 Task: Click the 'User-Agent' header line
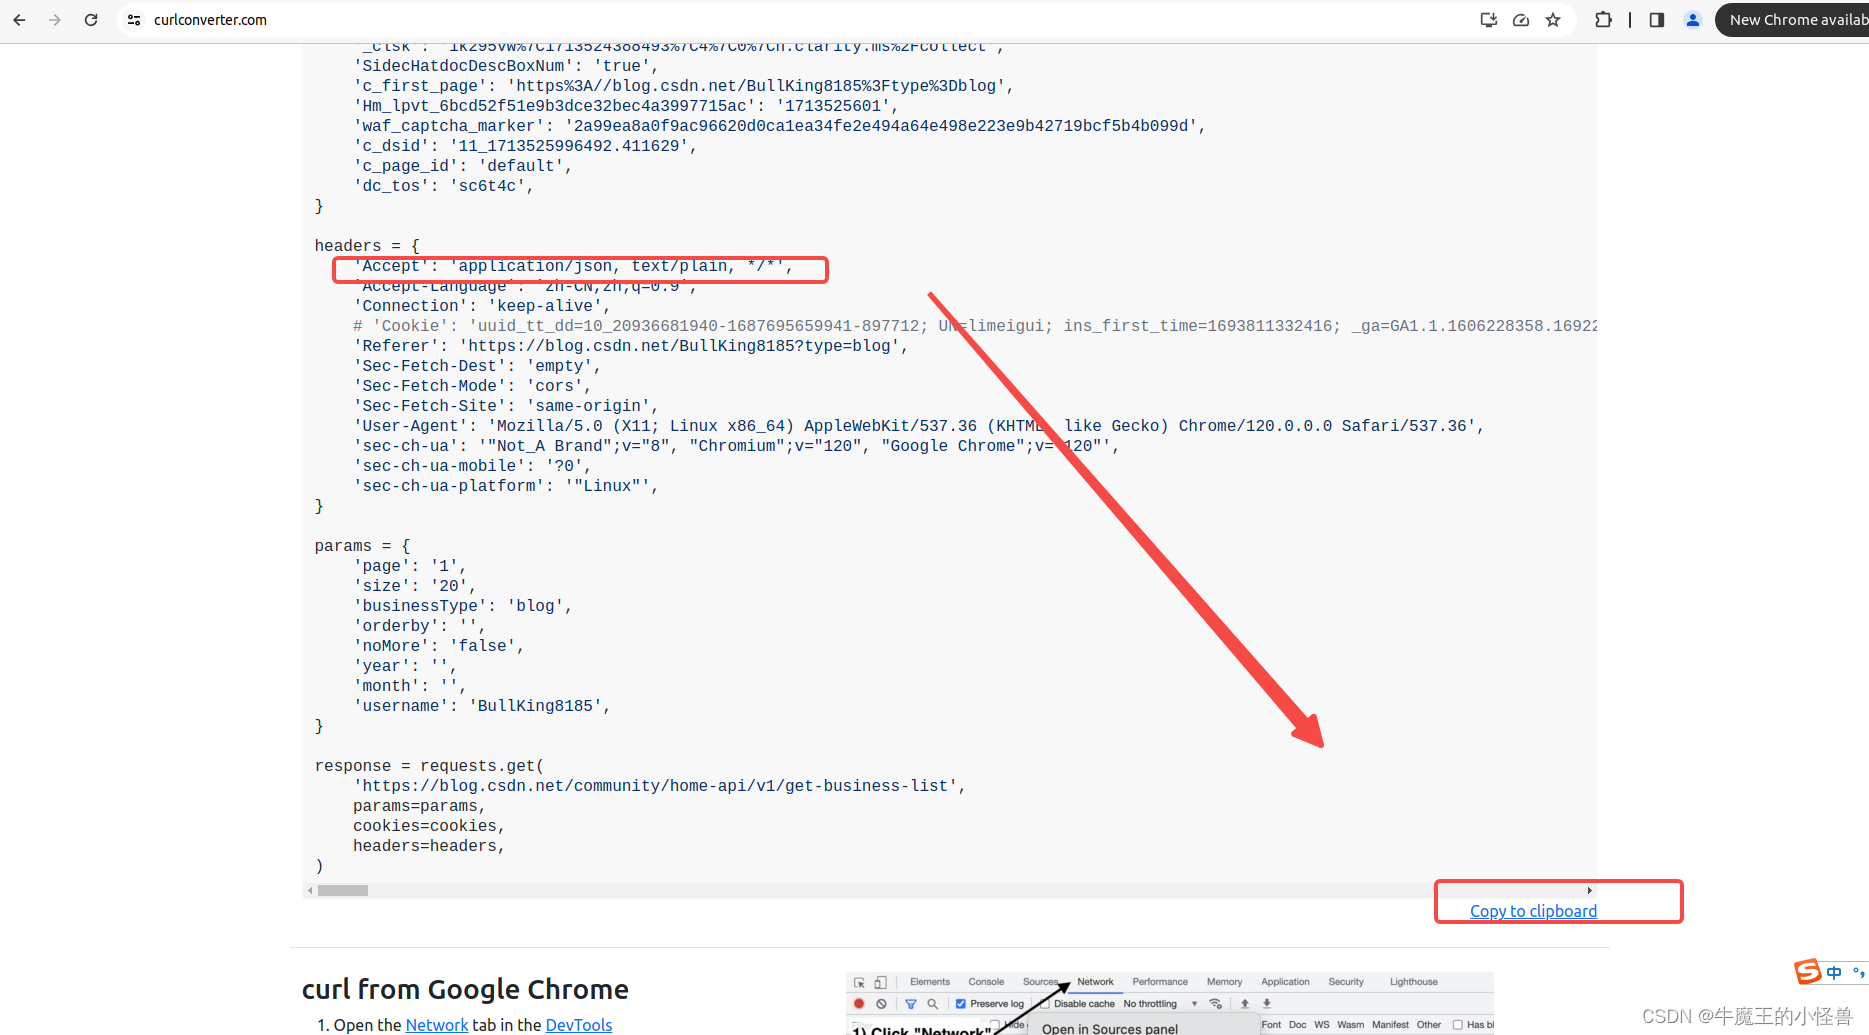pos(919,426)
